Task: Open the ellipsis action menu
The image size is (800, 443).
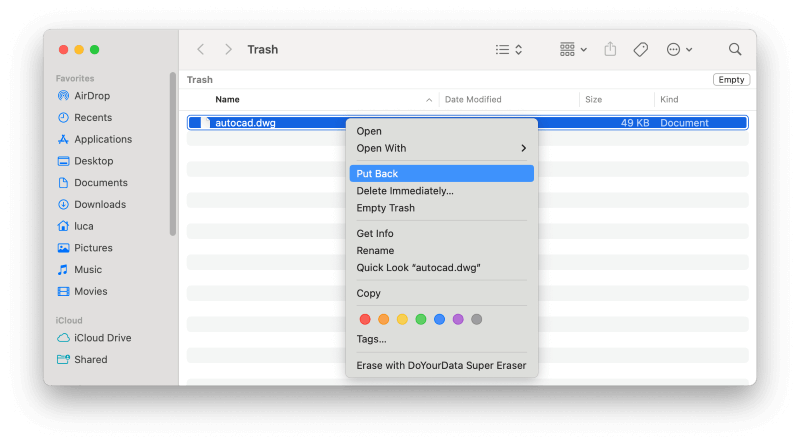Action: [679, 50]
